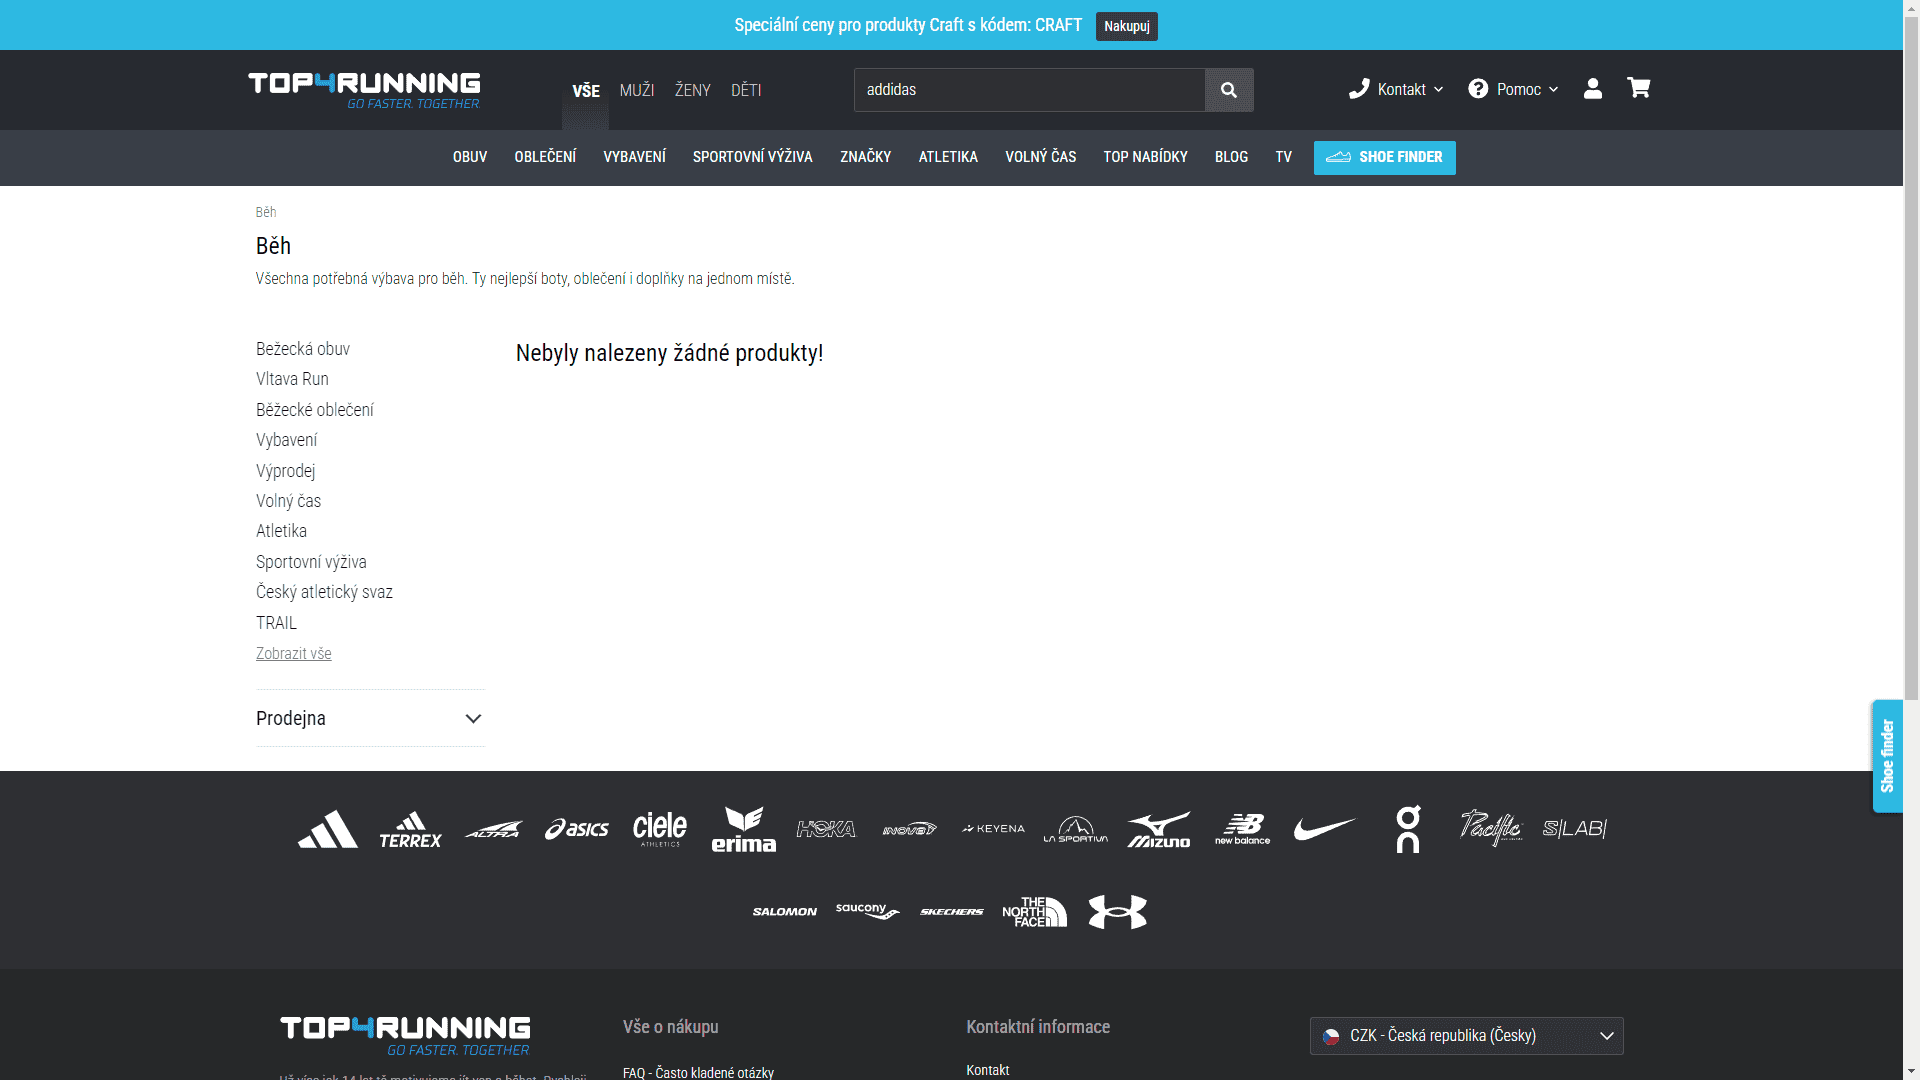1920x1080 pixels.
Task: Expand the Prodejna filter section
Action: [x=370, y=718]
